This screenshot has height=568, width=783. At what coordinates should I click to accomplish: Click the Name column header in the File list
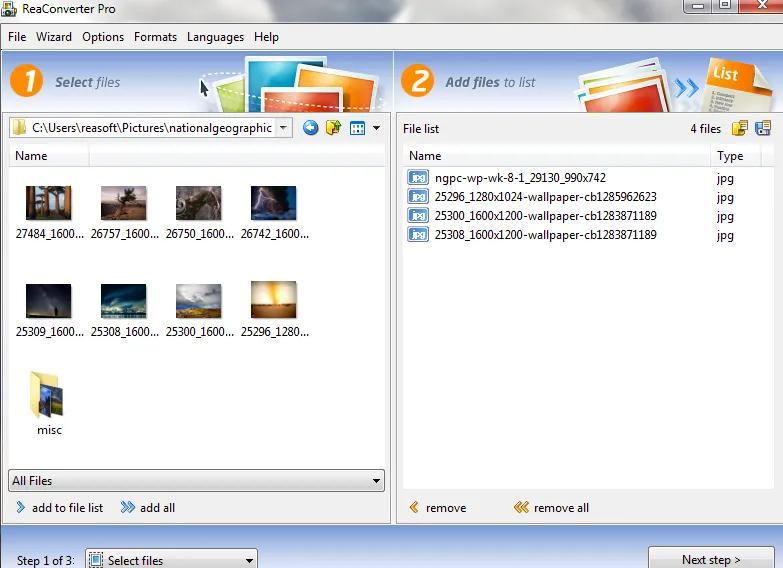pyautogui.click(x=556, y=156)
